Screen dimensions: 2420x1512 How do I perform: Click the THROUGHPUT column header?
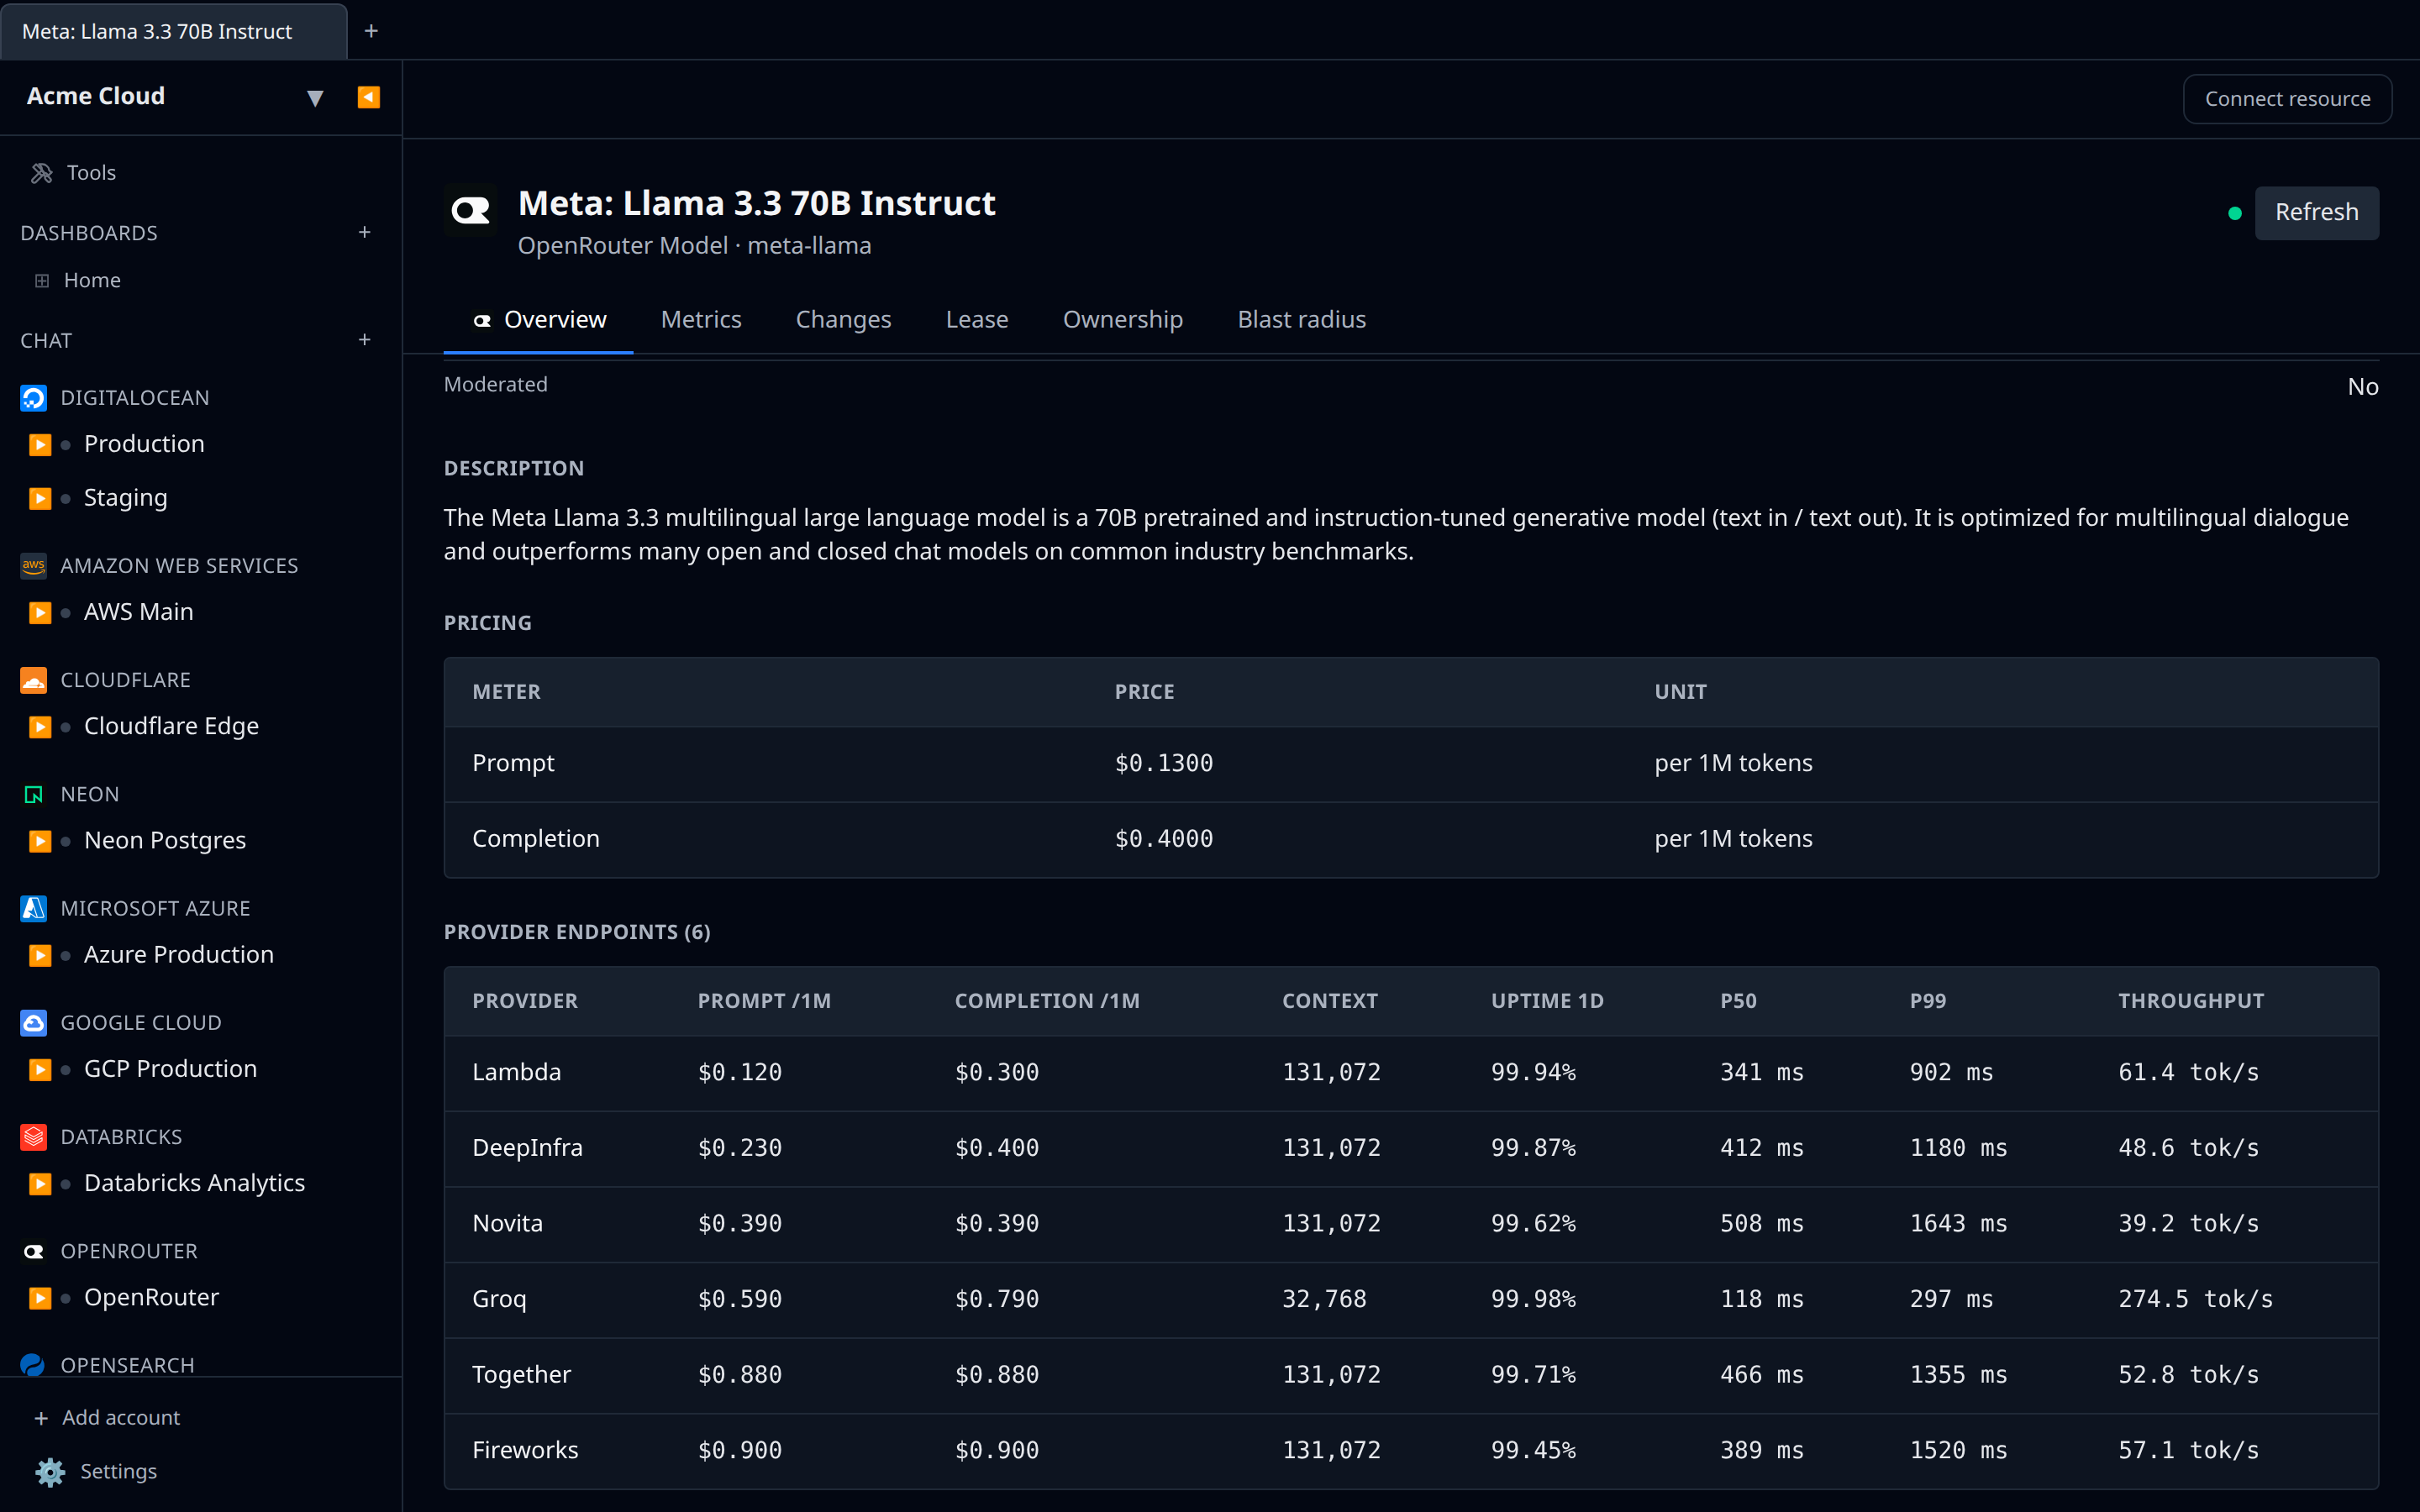coord(2190,1001)
